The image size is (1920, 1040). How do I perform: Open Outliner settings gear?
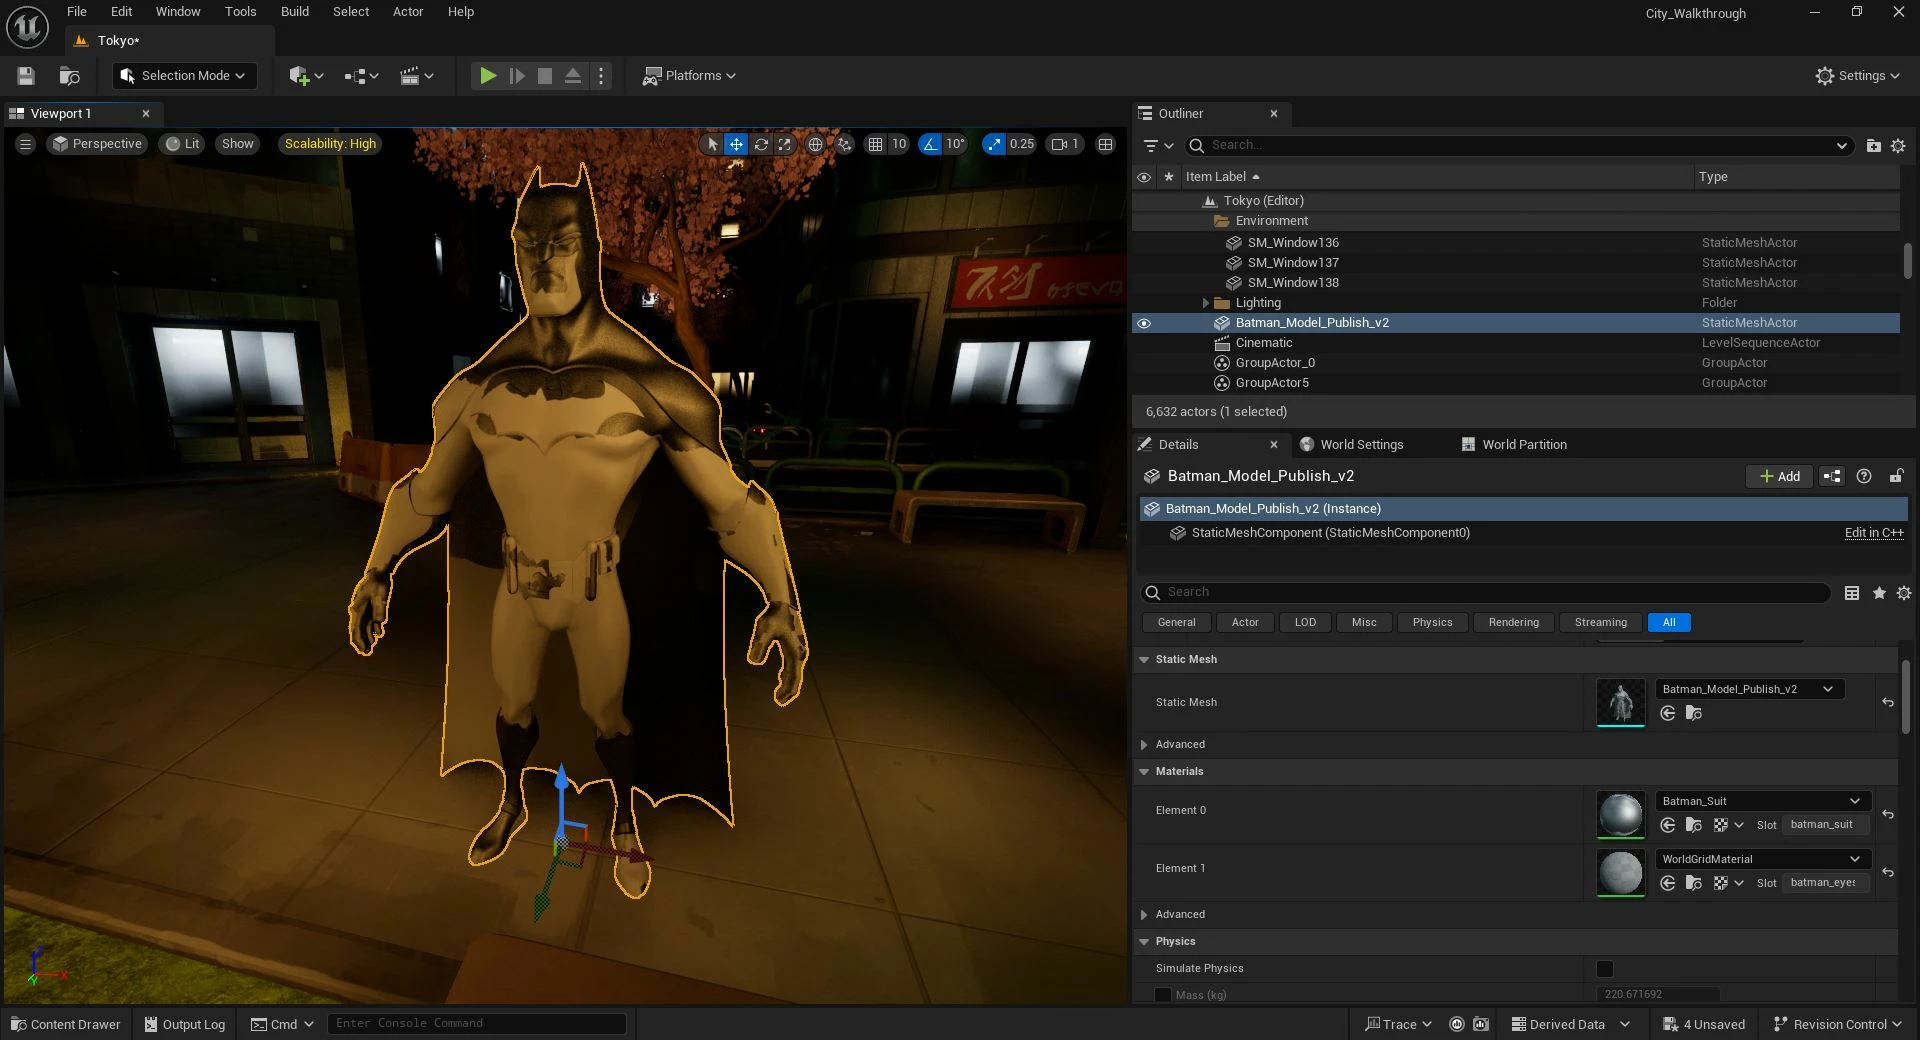pyautogui.click(x=1898, y=146)
